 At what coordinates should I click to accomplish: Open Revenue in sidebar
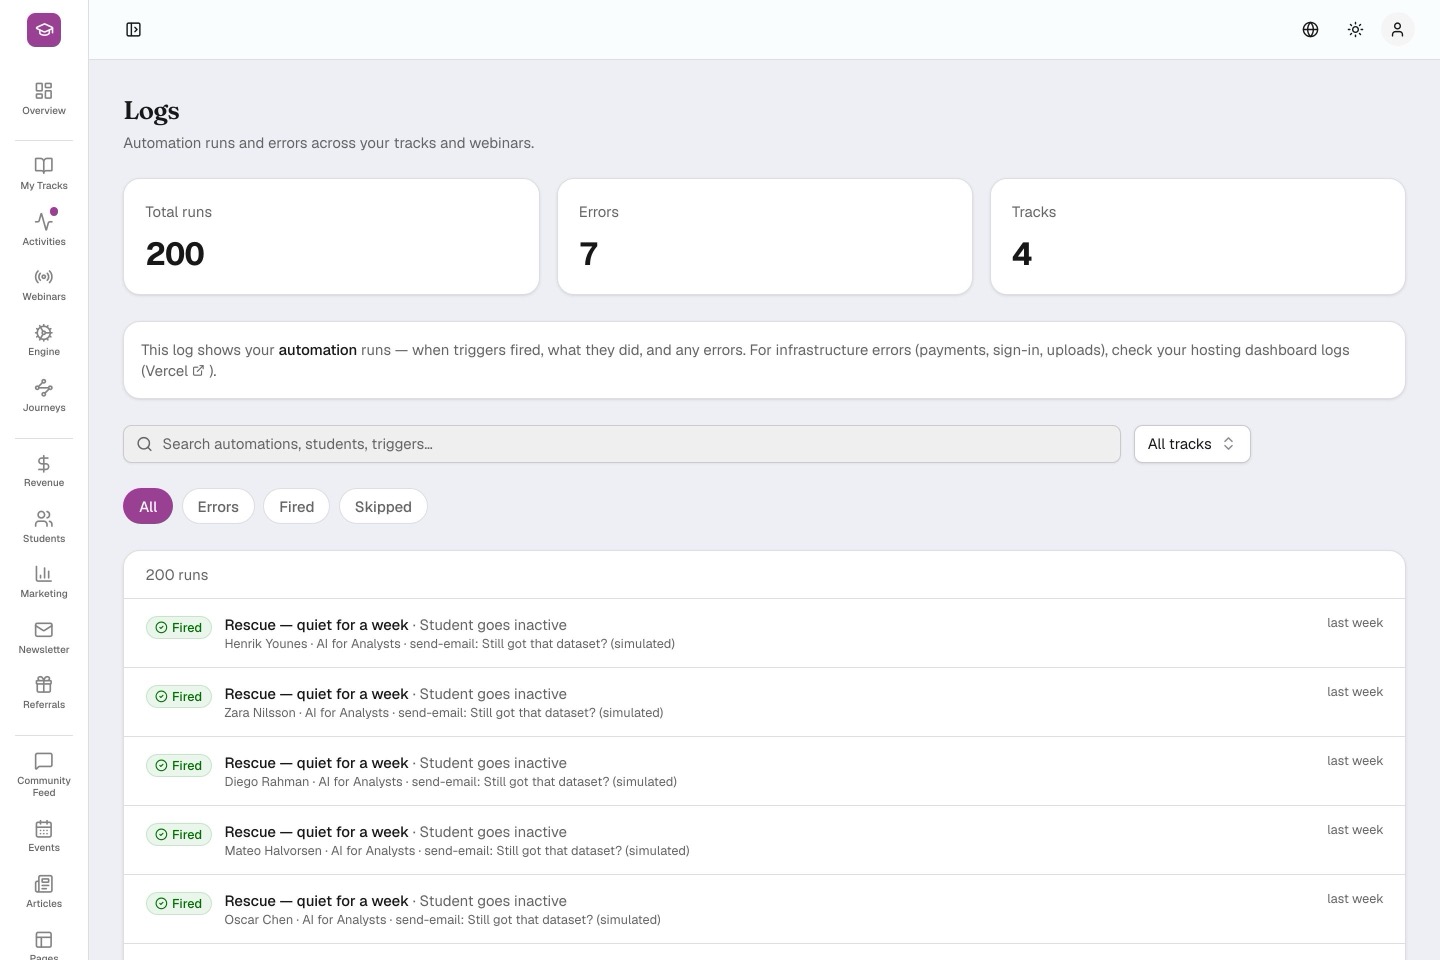point(44,471)
